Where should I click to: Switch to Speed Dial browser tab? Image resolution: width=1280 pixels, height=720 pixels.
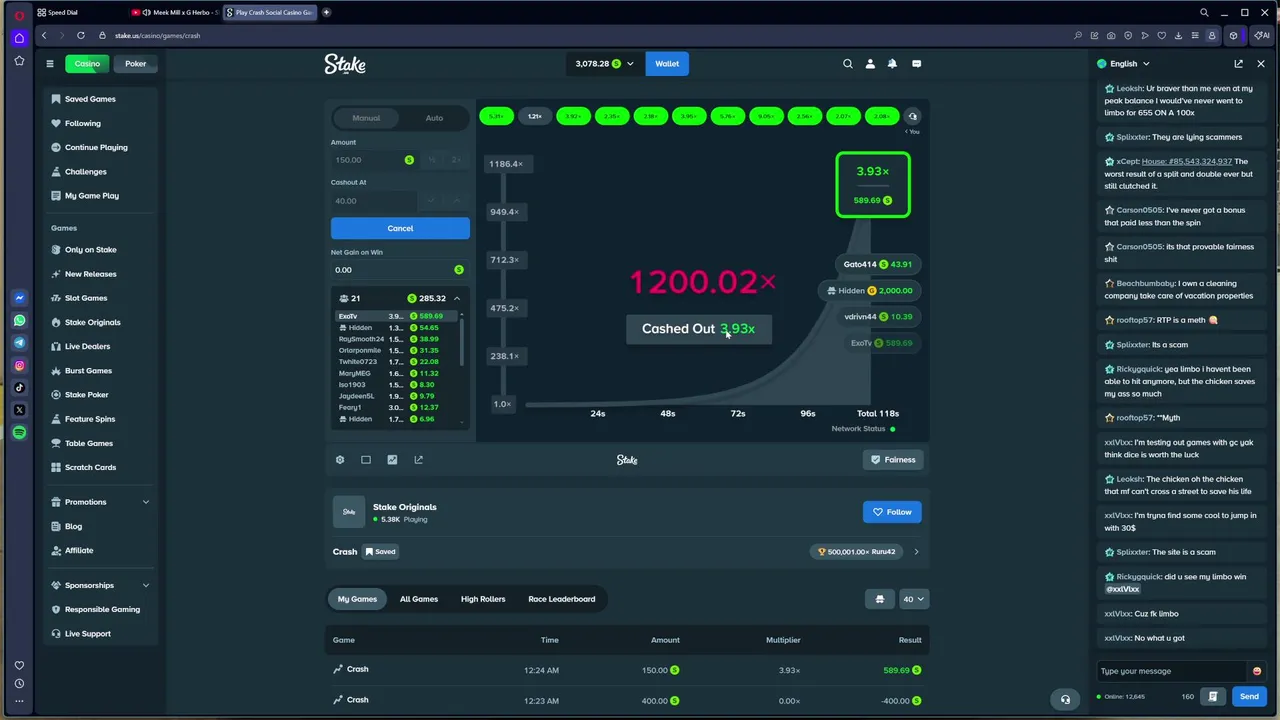point(78,12)
